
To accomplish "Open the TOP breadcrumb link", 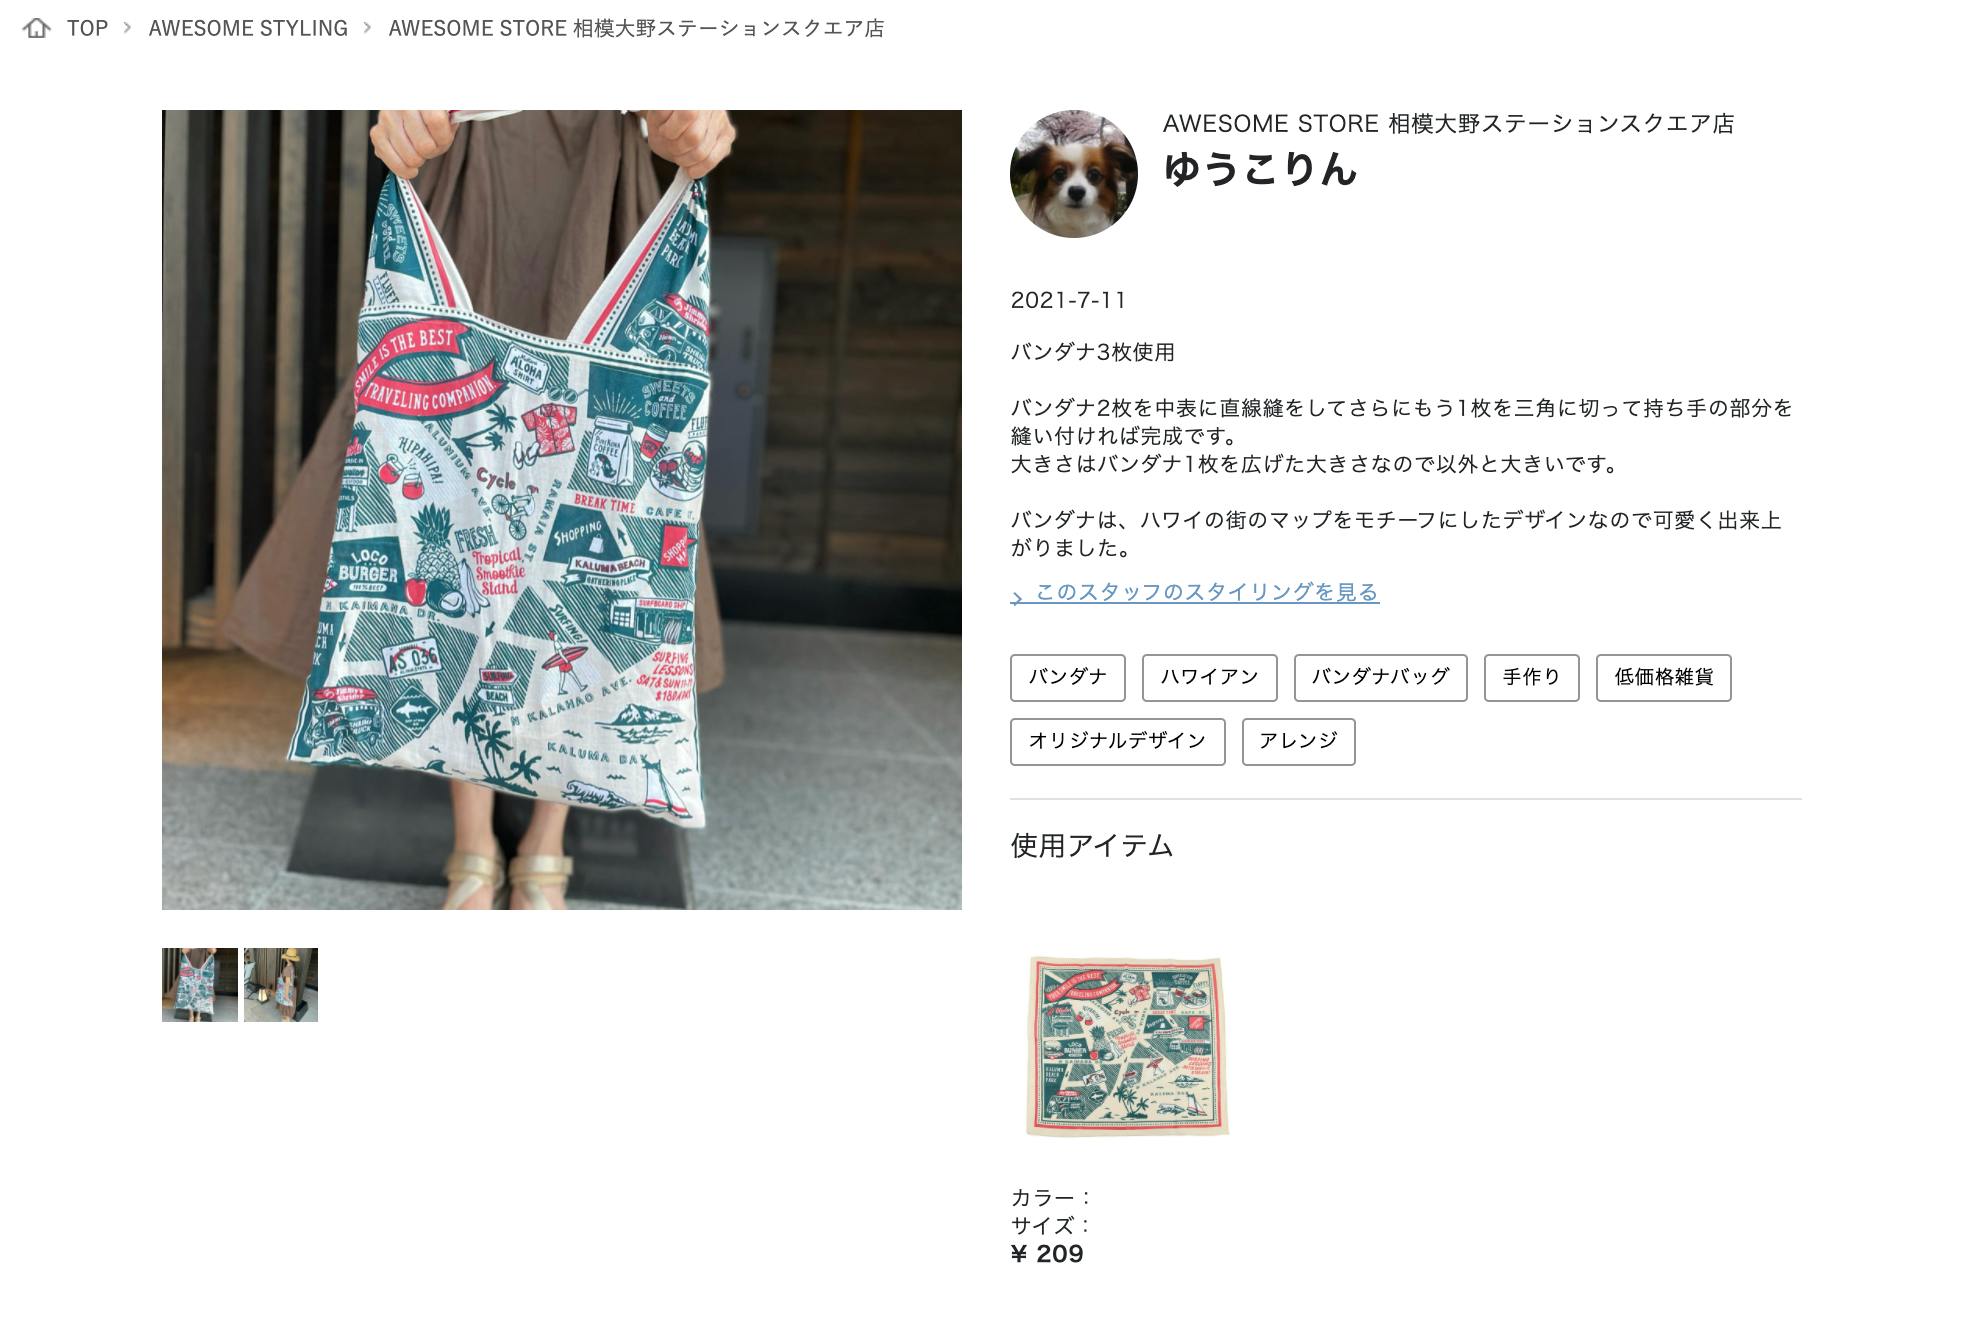I will coord(87,28).
